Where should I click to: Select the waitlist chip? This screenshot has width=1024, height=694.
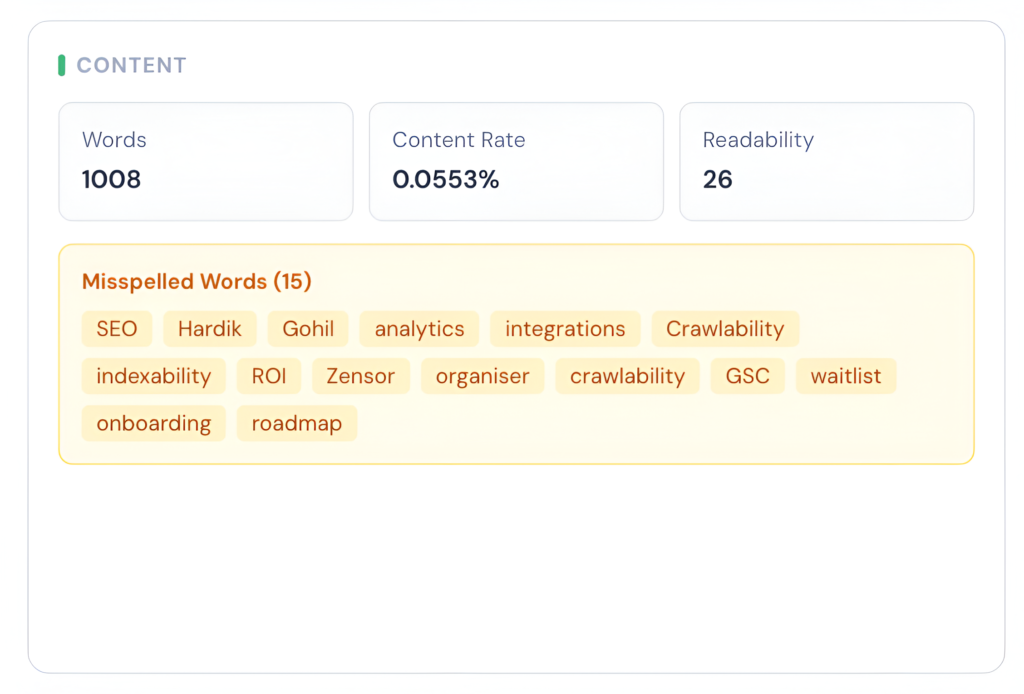pos(846,376)
